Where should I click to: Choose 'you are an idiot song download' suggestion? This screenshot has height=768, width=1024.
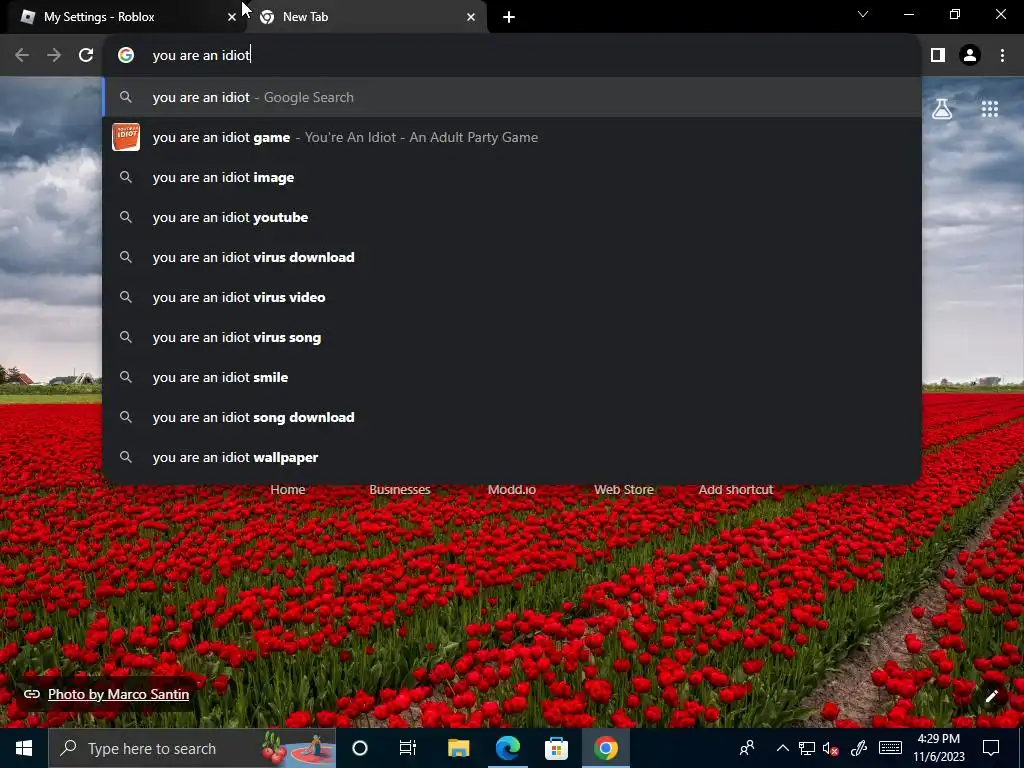(512, 417)
